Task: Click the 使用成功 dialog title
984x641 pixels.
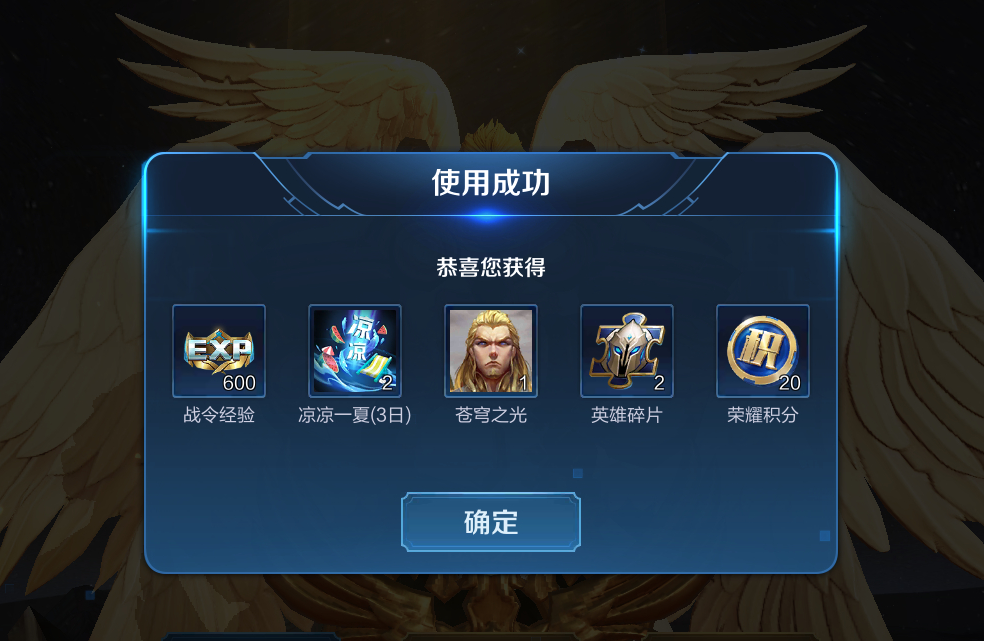Action: [x=491, y=183]
